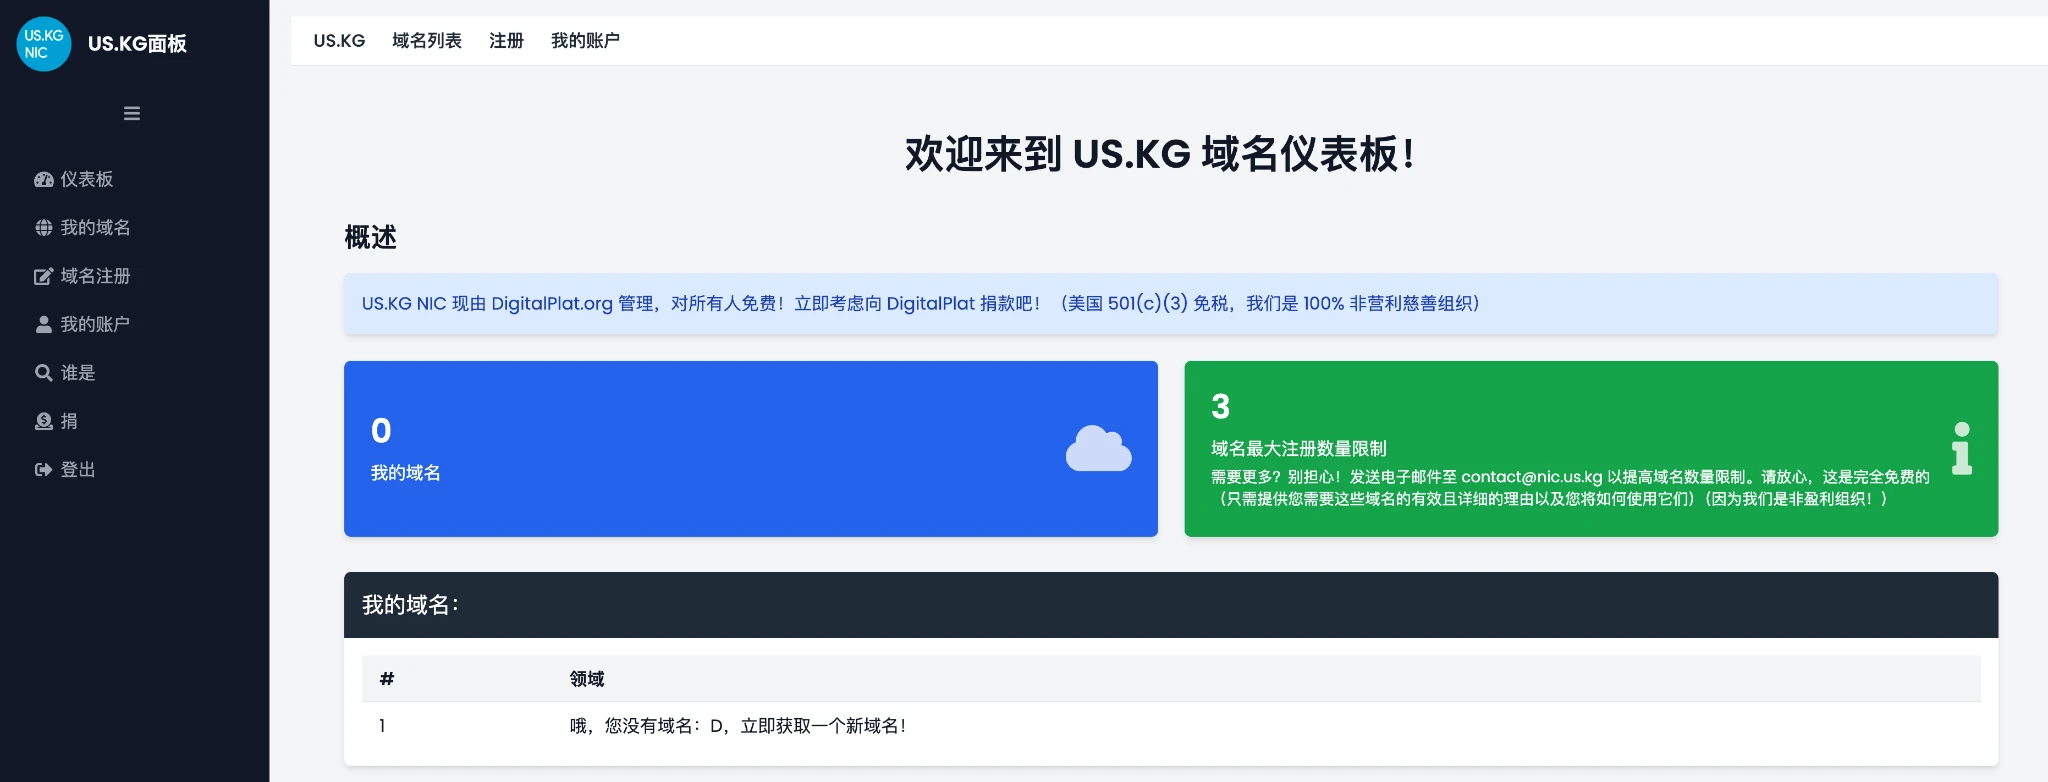
Task: Open 我的账户 in the top navigation
Action: click(585, 41)
